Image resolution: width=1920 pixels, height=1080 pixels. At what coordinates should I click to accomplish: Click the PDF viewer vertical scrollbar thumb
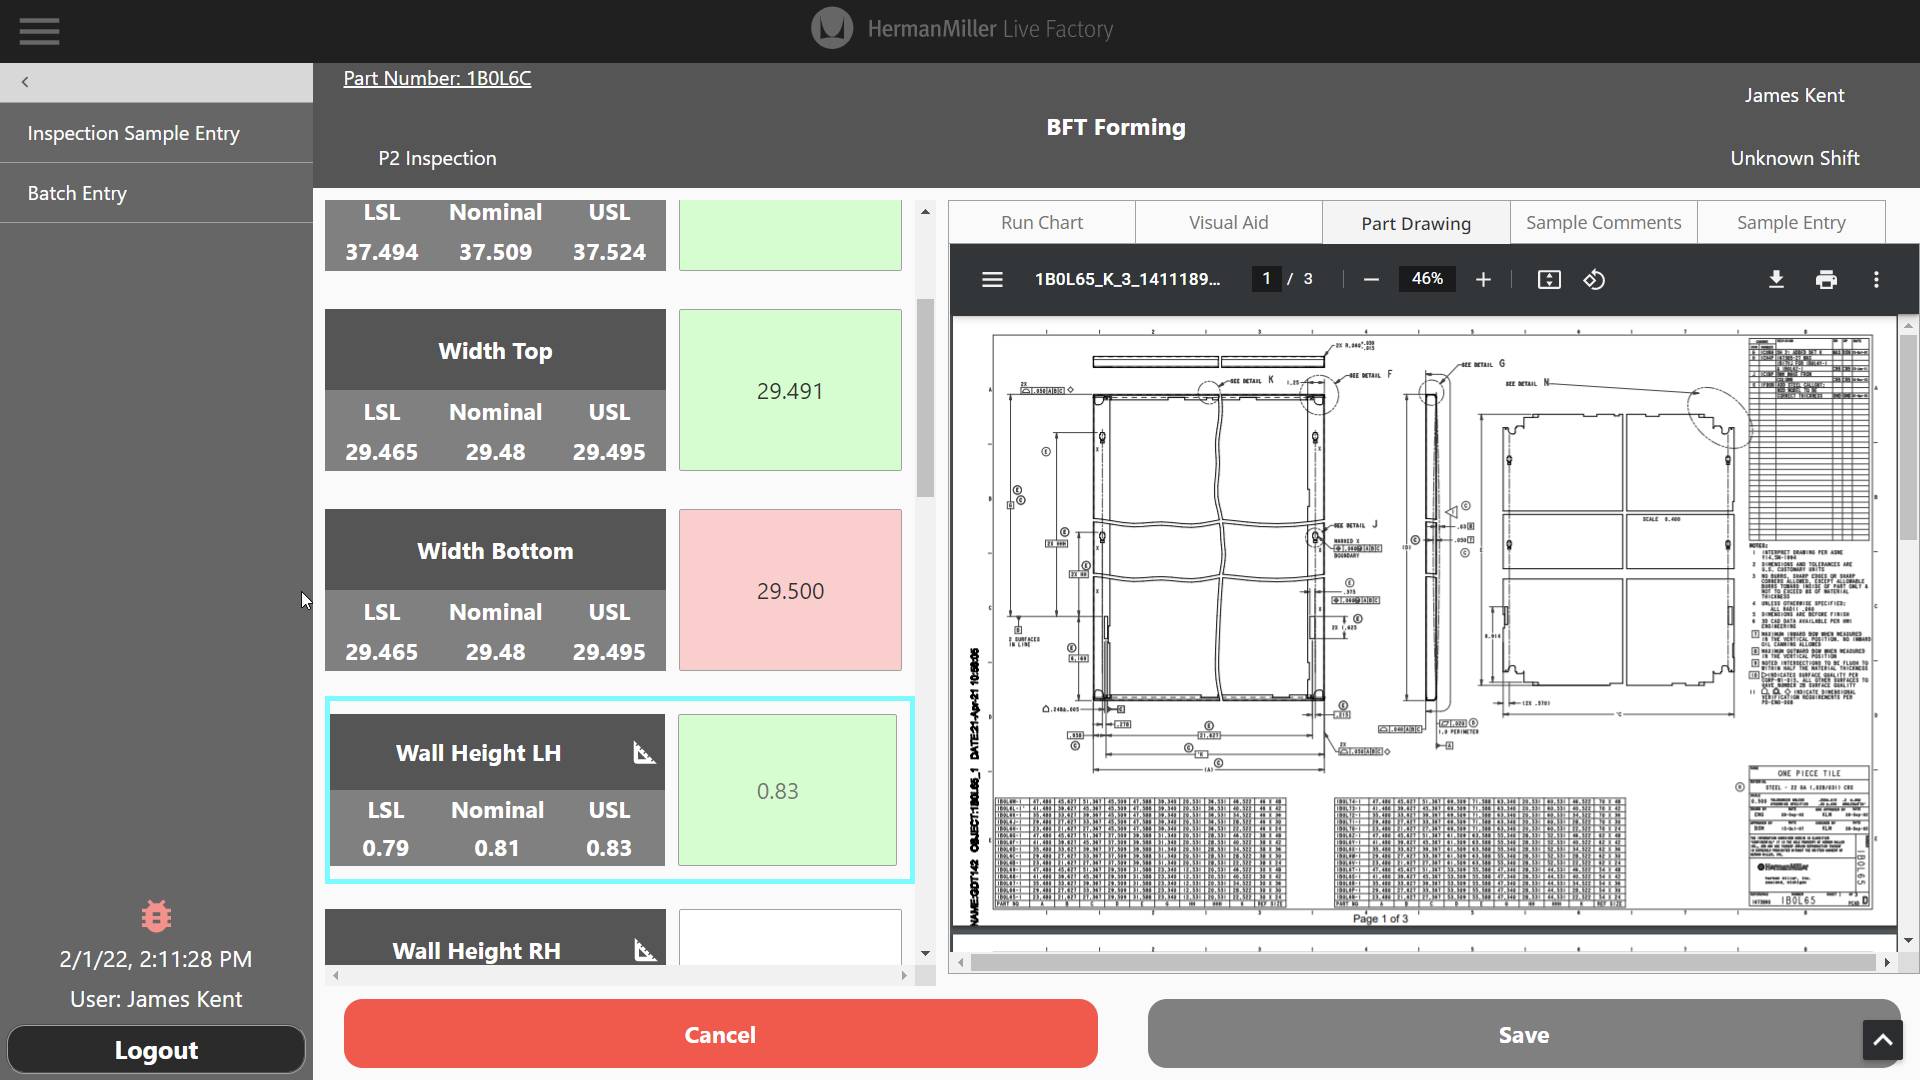(x=1909, y=437)
